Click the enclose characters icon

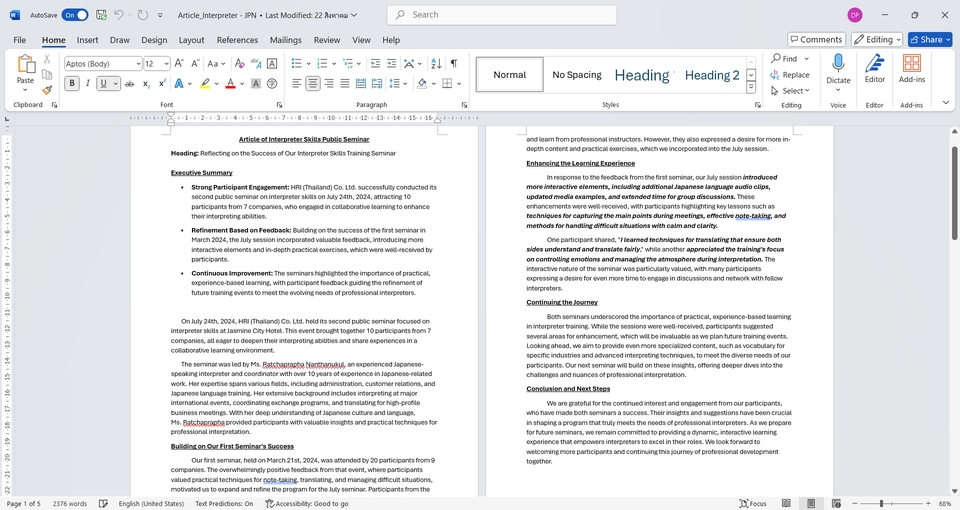point(272,83)
